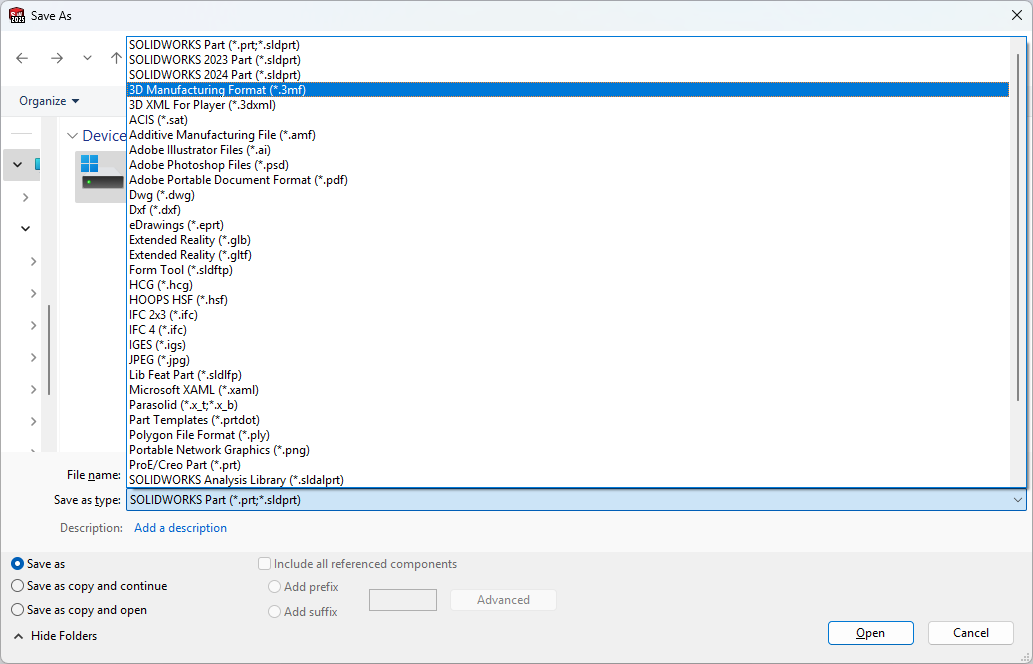1033x664 pixels.
Task: Click the Save as type dropdown arrow
Action: [x=1017, y=500]
